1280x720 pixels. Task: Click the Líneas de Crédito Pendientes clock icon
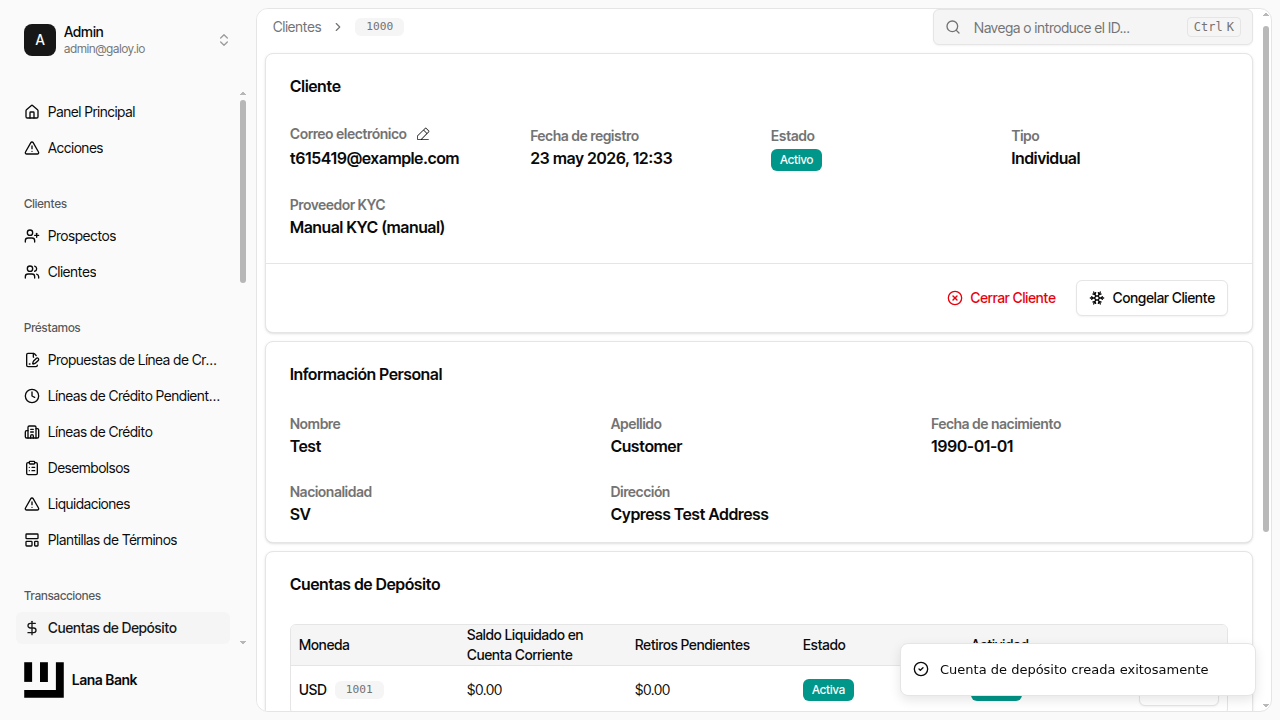click(x=32, y=396)
